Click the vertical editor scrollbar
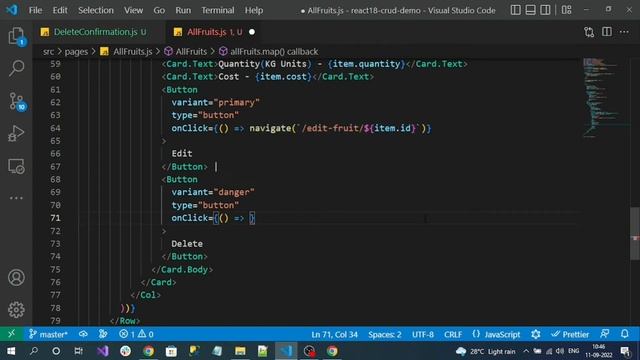Viewport: 640px width, 360px height. (635, 233)
